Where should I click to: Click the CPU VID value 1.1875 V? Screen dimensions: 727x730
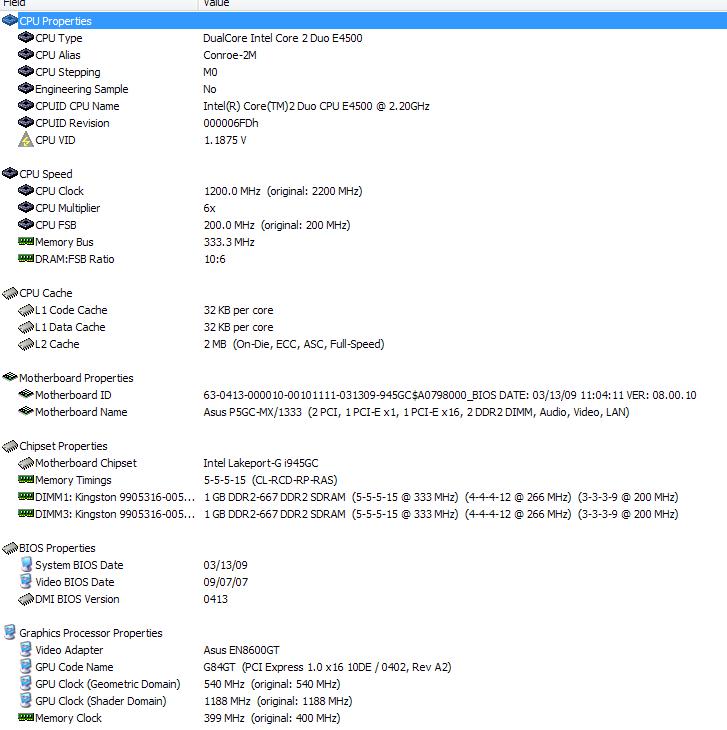pyautogui.click(x=225, y=140)
